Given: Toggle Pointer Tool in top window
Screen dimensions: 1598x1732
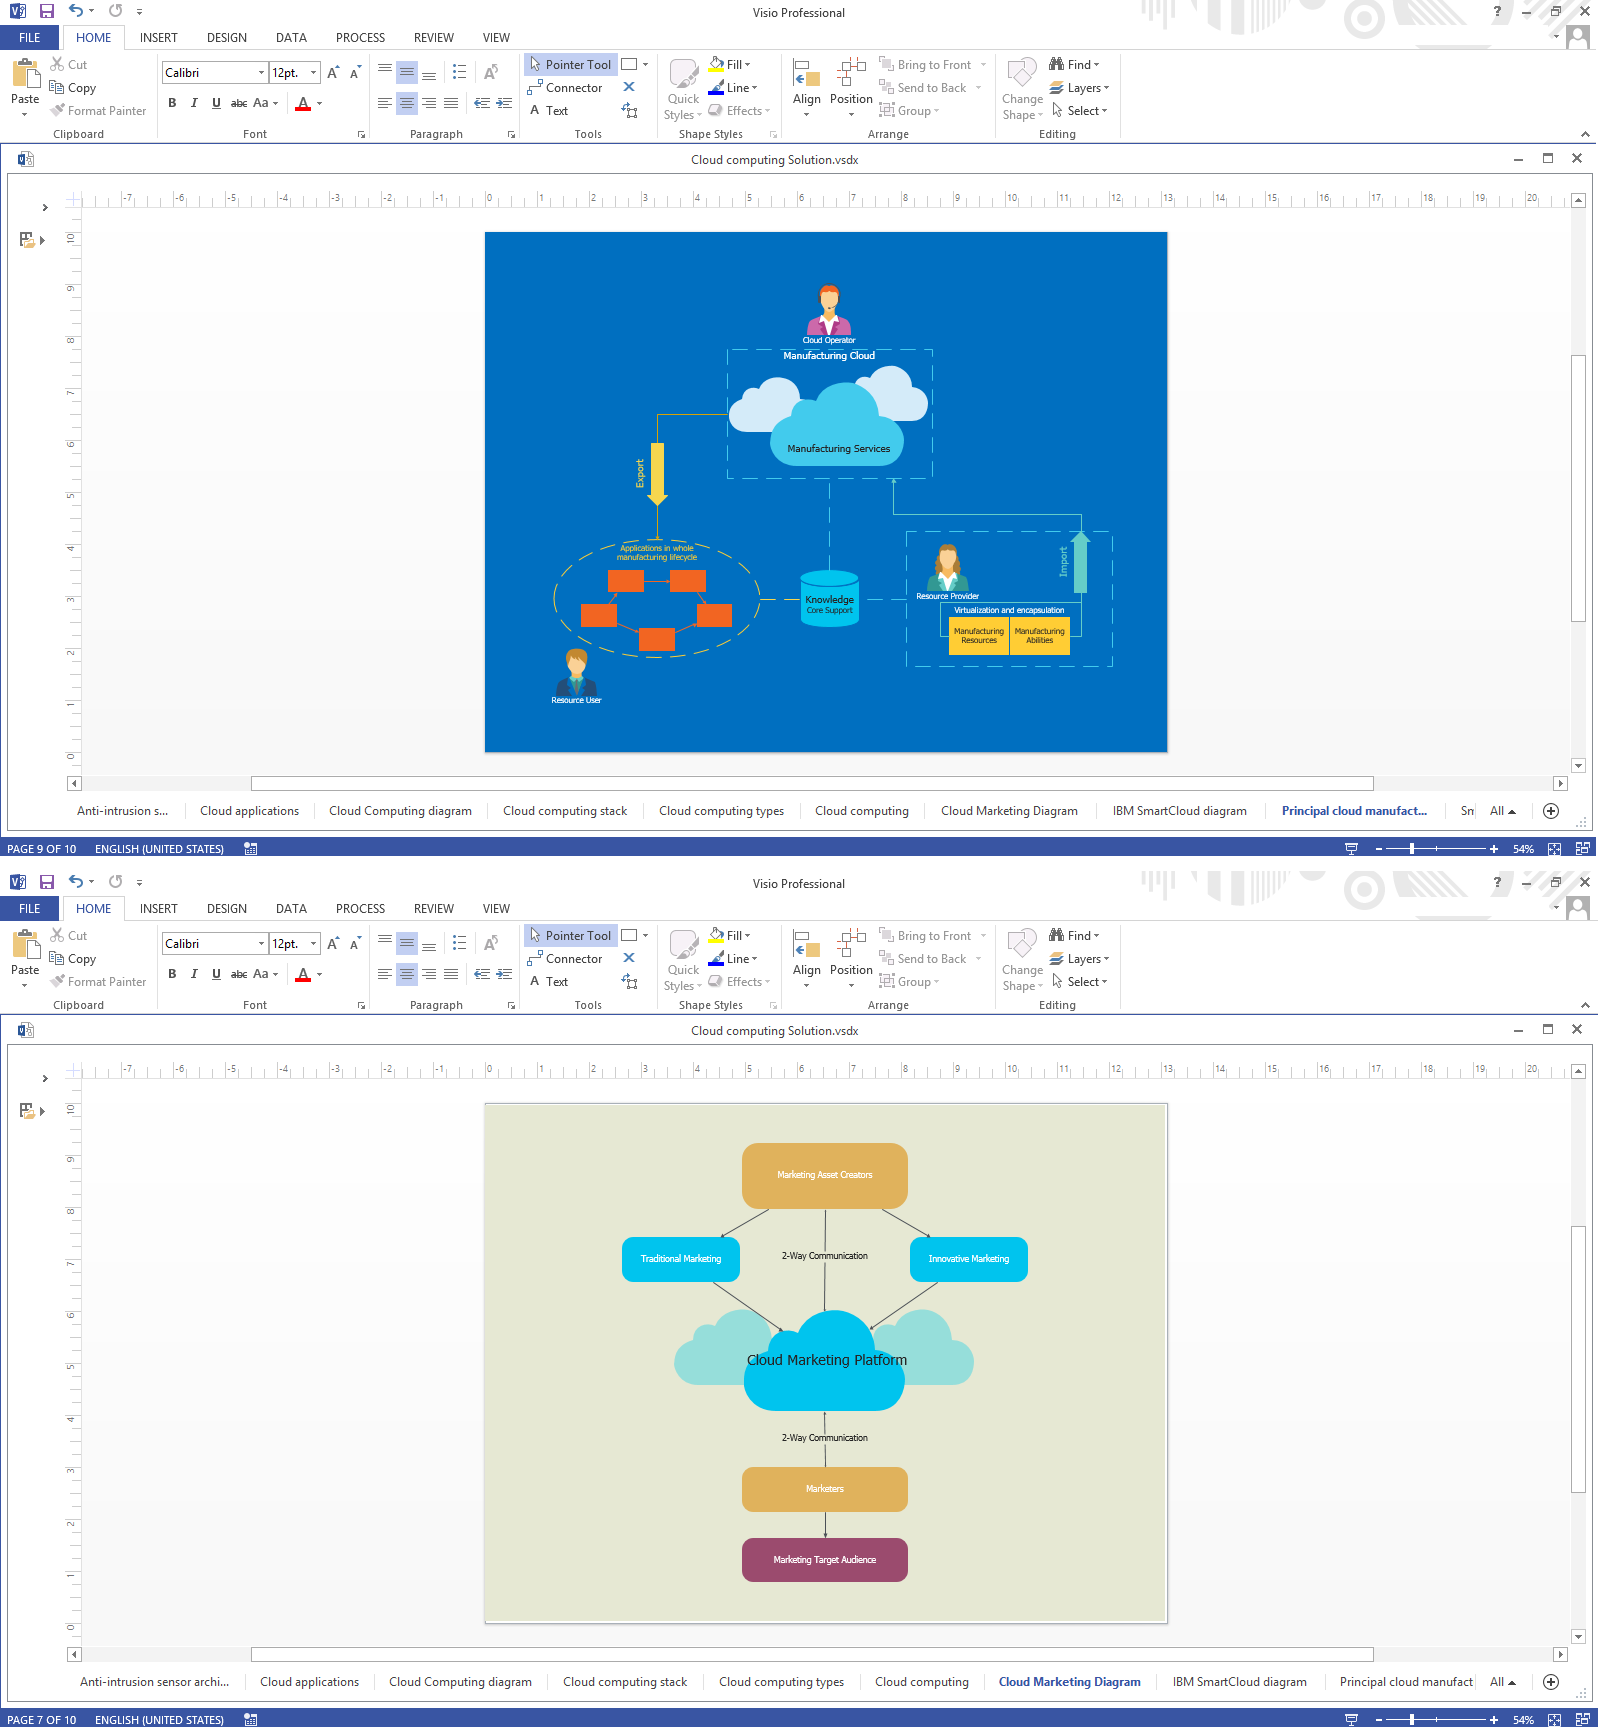Looking at the screenshot, I should pos(571,65).
